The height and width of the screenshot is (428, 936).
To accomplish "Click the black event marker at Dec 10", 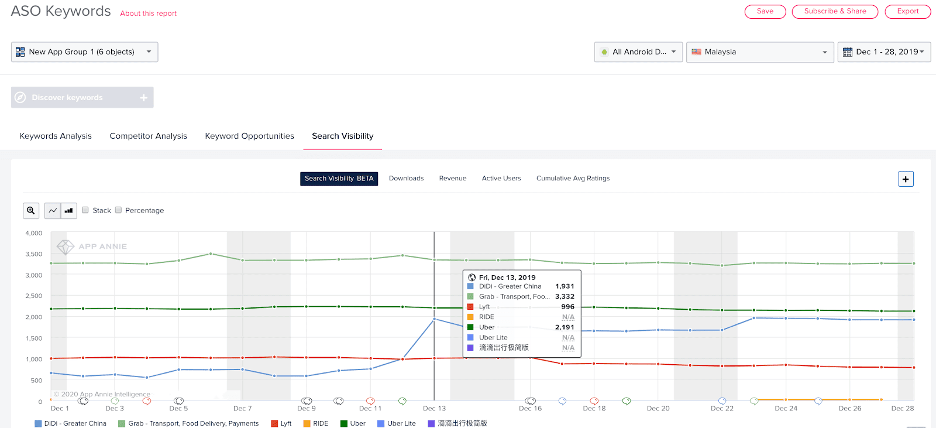I will click(338, 401).
